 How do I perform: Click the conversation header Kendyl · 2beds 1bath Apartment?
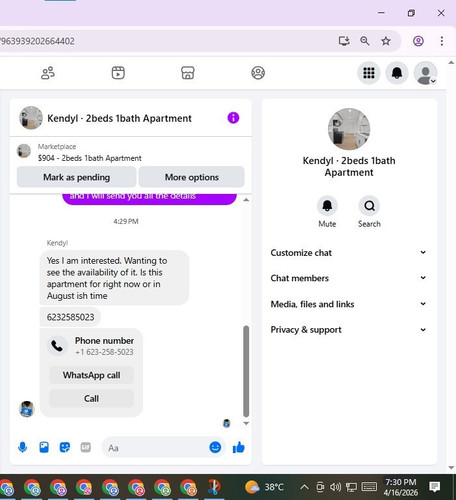point(119,118)
